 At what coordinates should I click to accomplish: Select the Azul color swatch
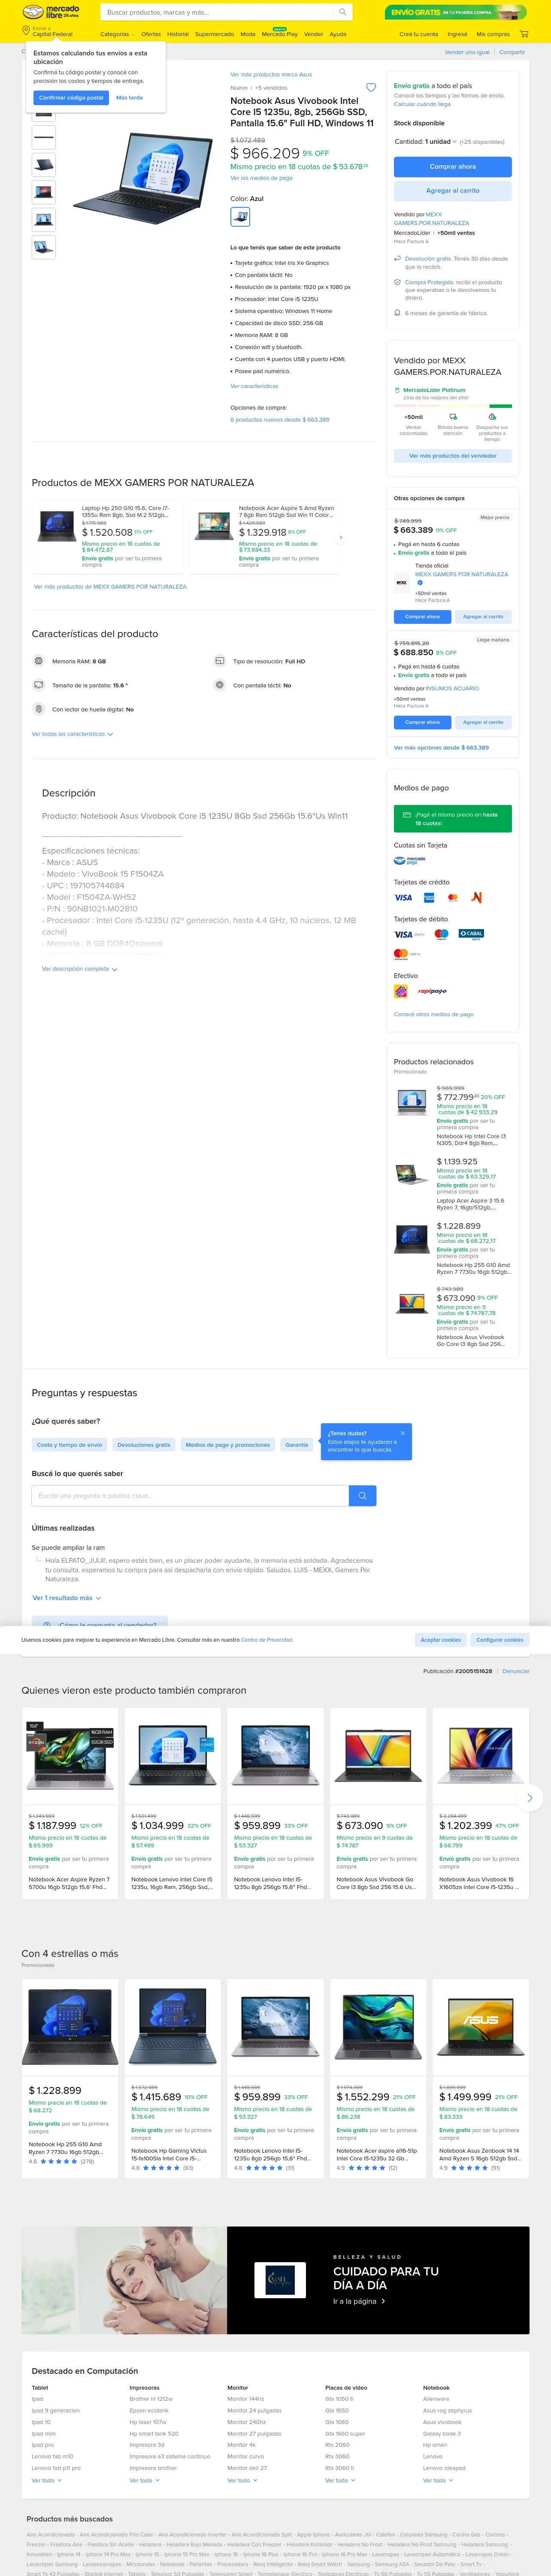click(x=240, y=216)
